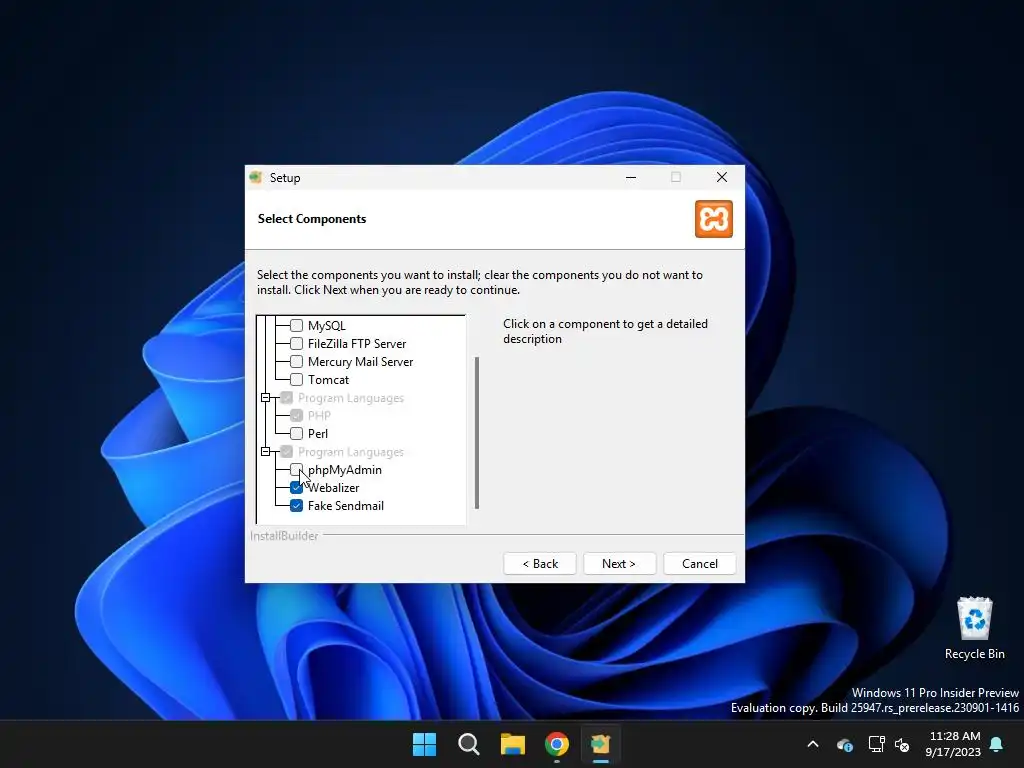Screen dimensions: 1024x768
Task: Click the XAMPP orange logo icon
Action: coord(714,219)
